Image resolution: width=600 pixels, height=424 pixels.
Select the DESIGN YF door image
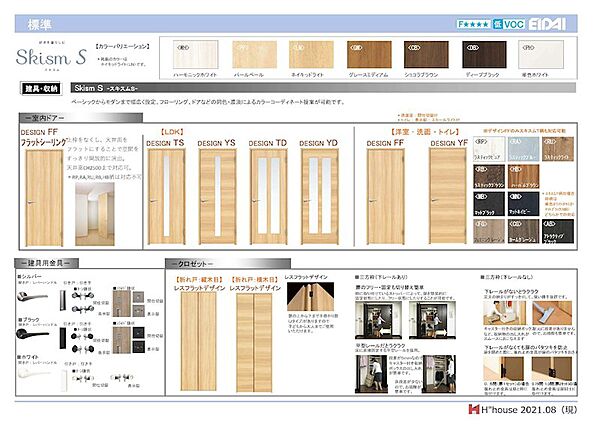(448, 196)
